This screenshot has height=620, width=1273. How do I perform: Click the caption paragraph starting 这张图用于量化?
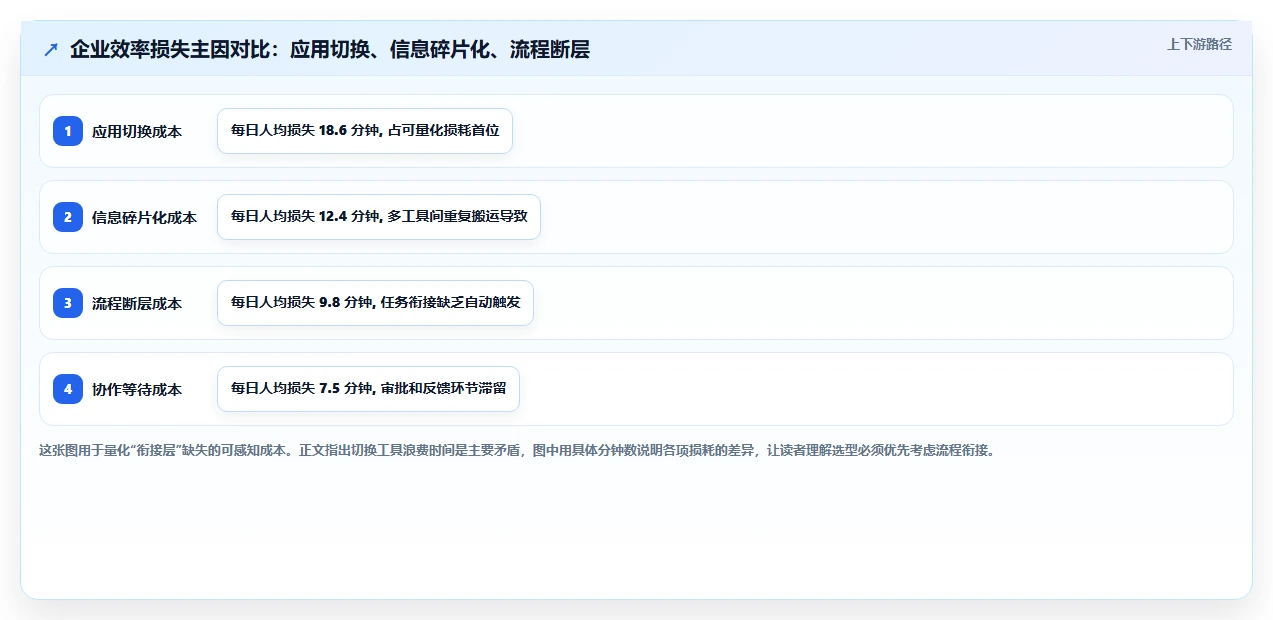[x=517, y=450]
